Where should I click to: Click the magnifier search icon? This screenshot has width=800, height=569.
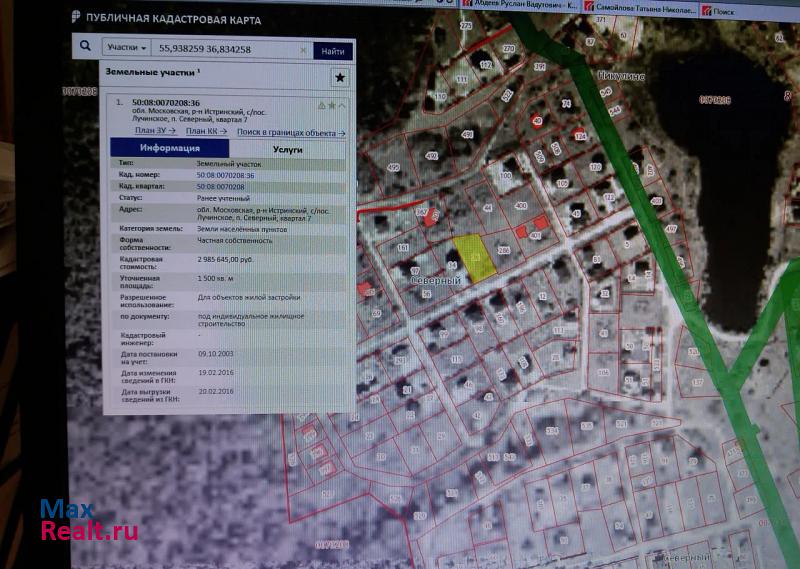tap(87, 48)
